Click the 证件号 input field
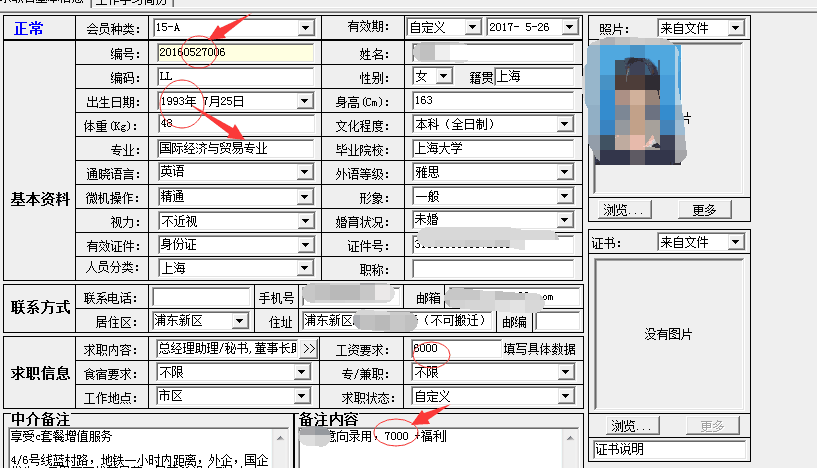817x468 pixels. (493, 244)
